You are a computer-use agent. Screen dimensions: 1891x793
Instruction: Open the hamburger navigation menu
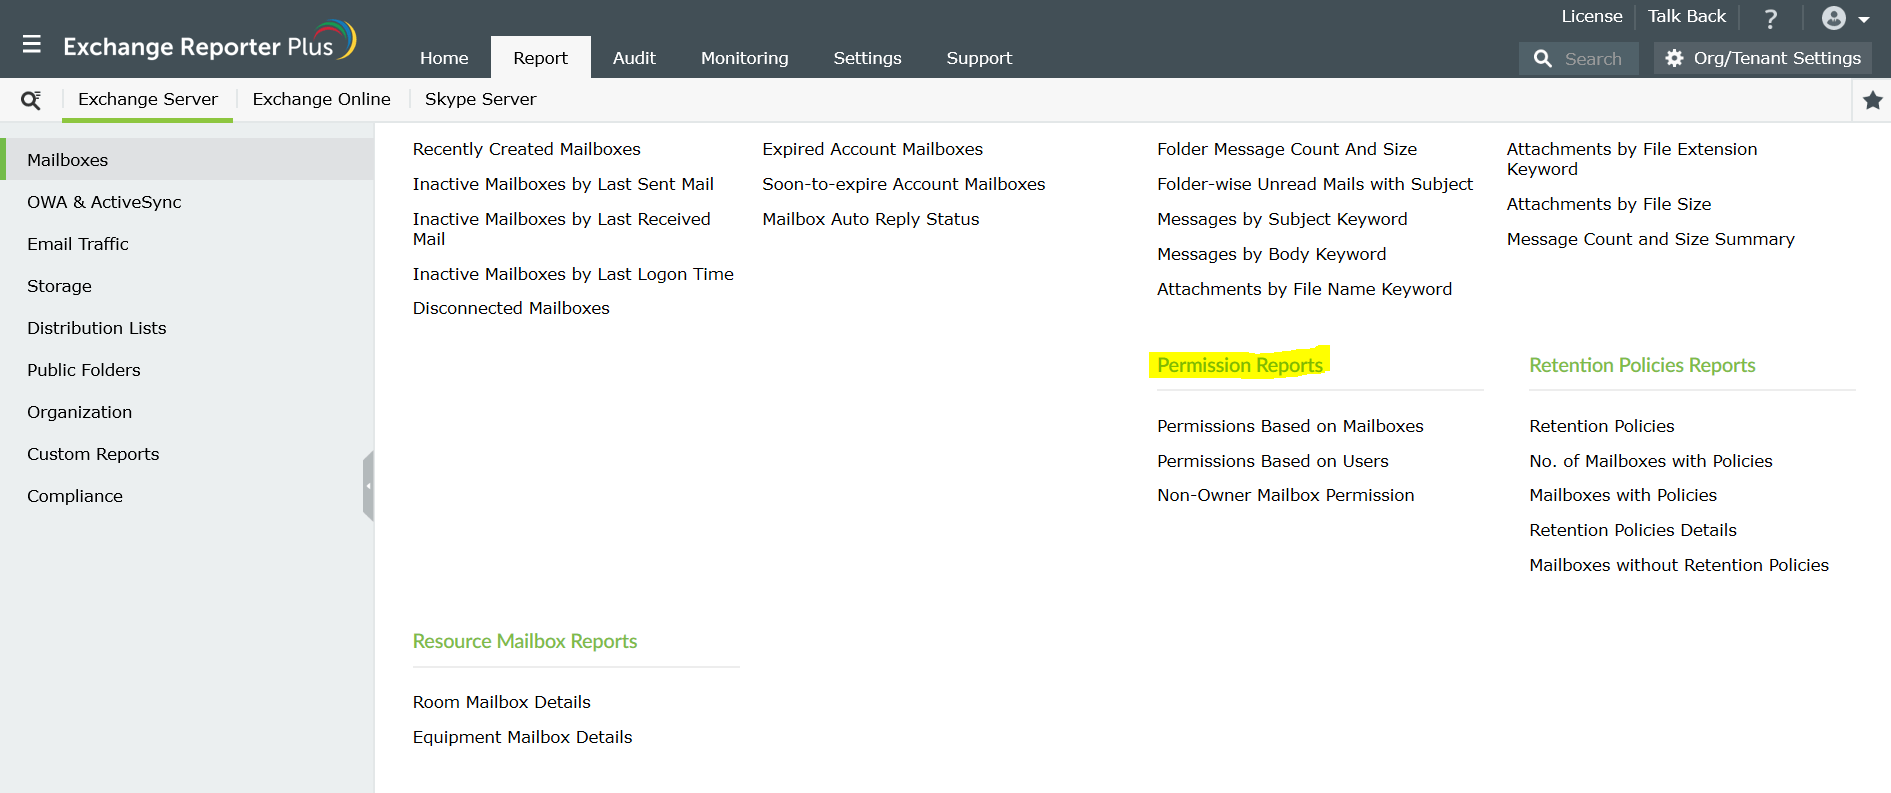32,44
